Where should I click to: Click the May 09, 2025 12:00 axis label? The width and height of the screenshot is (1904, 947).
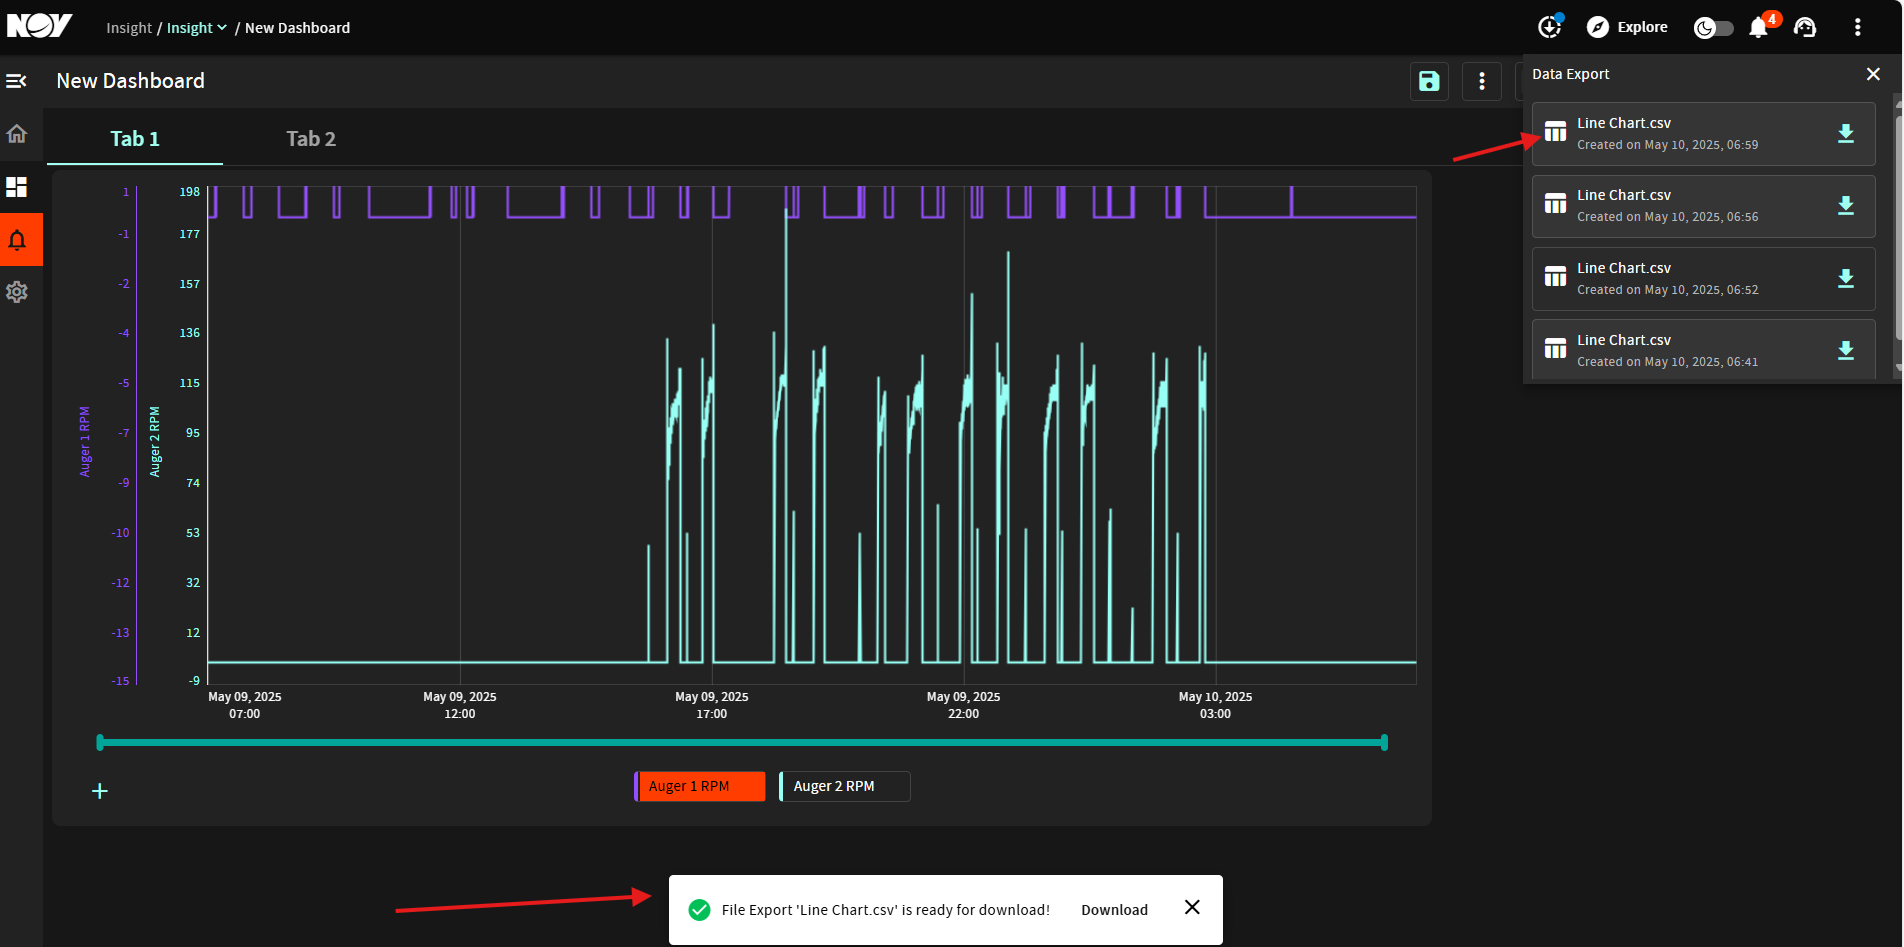pos(460,705)
